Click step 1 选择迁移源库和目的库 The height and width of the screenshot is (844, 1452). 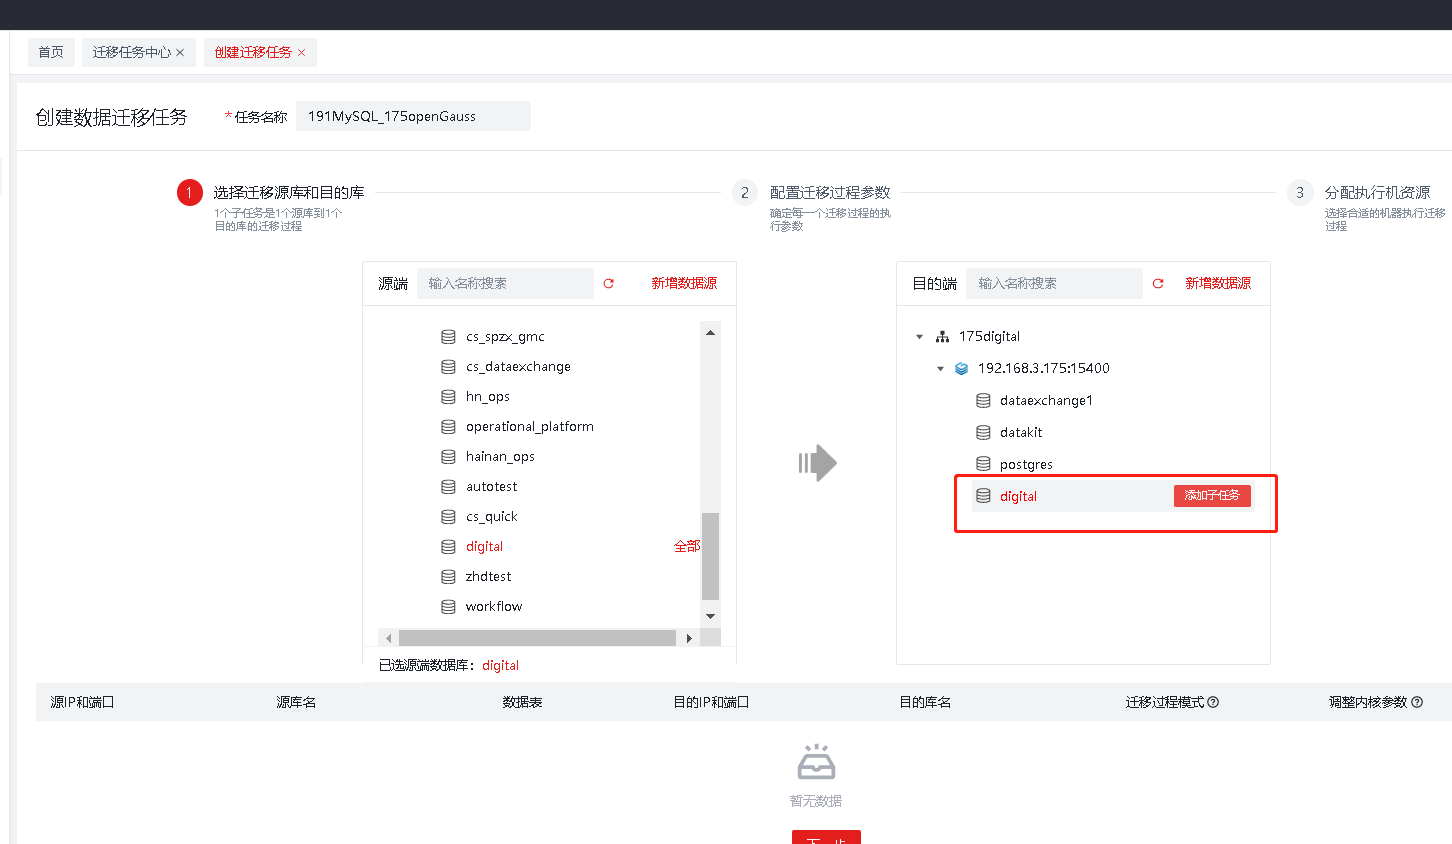tap(288, 193)
